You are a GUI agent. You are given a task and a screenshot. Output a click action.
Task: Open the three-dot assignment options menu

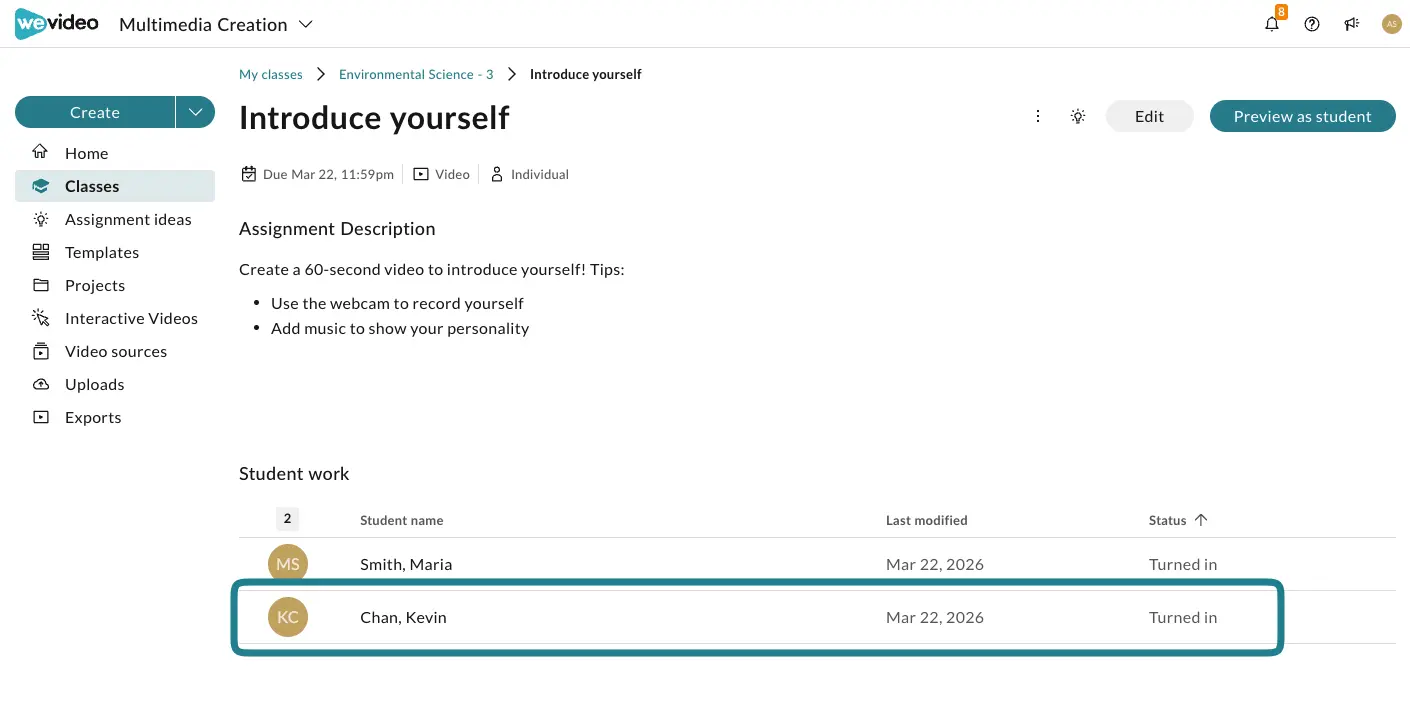(1038, 116)
